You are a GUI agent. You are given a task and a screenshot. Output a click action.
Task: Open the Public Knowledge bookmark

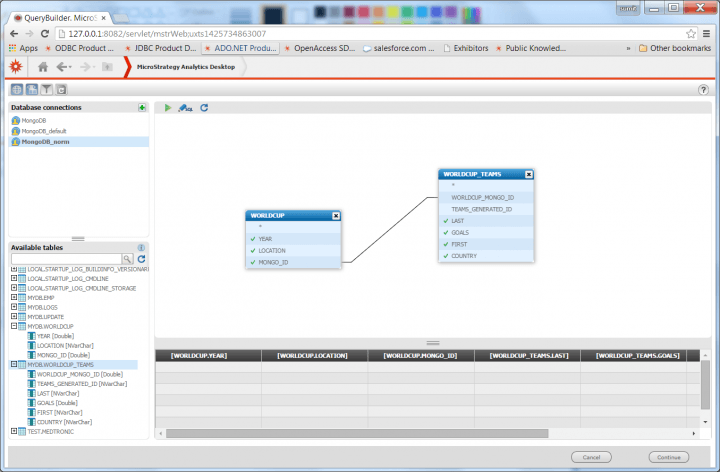(531, 48)
